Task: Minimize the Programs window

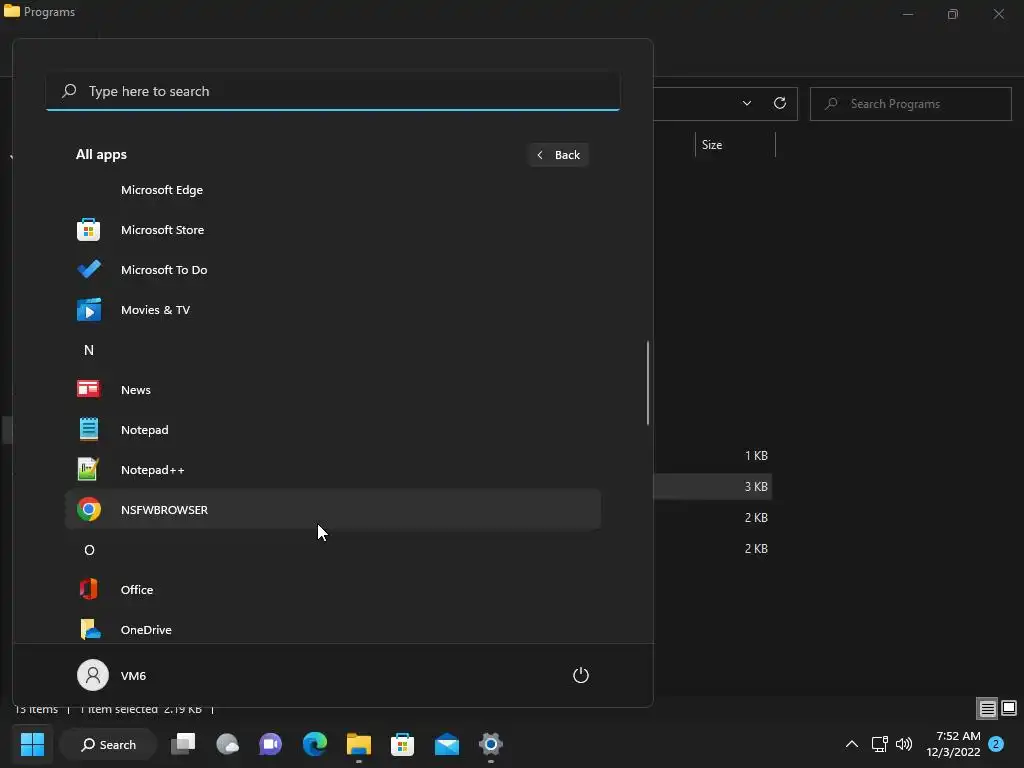Action: (x=908, y=14)
